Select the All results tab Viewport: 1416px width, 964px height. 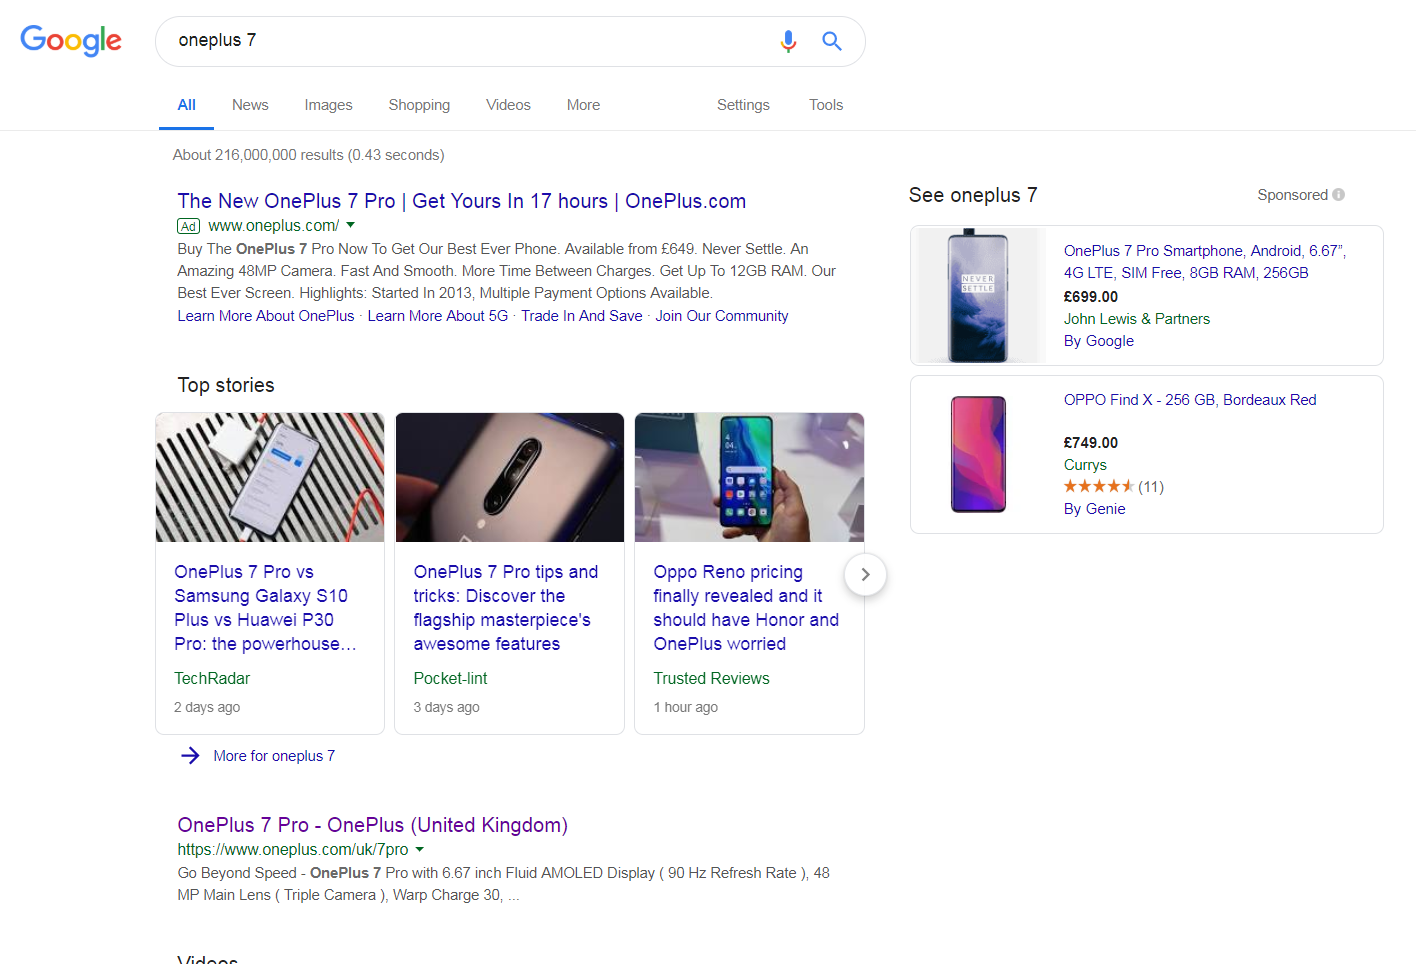[x=186, y=105]
